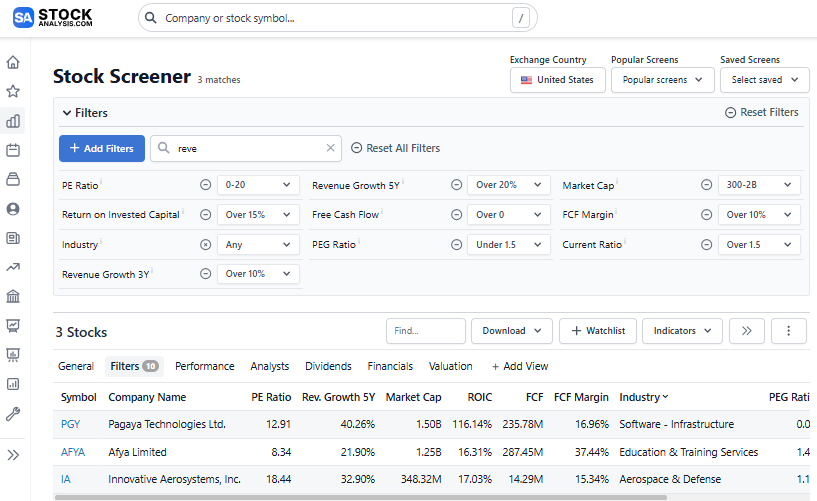Remove the FCF Margin filter
This screenshot has width=817, height=501.
pos(707,215)
